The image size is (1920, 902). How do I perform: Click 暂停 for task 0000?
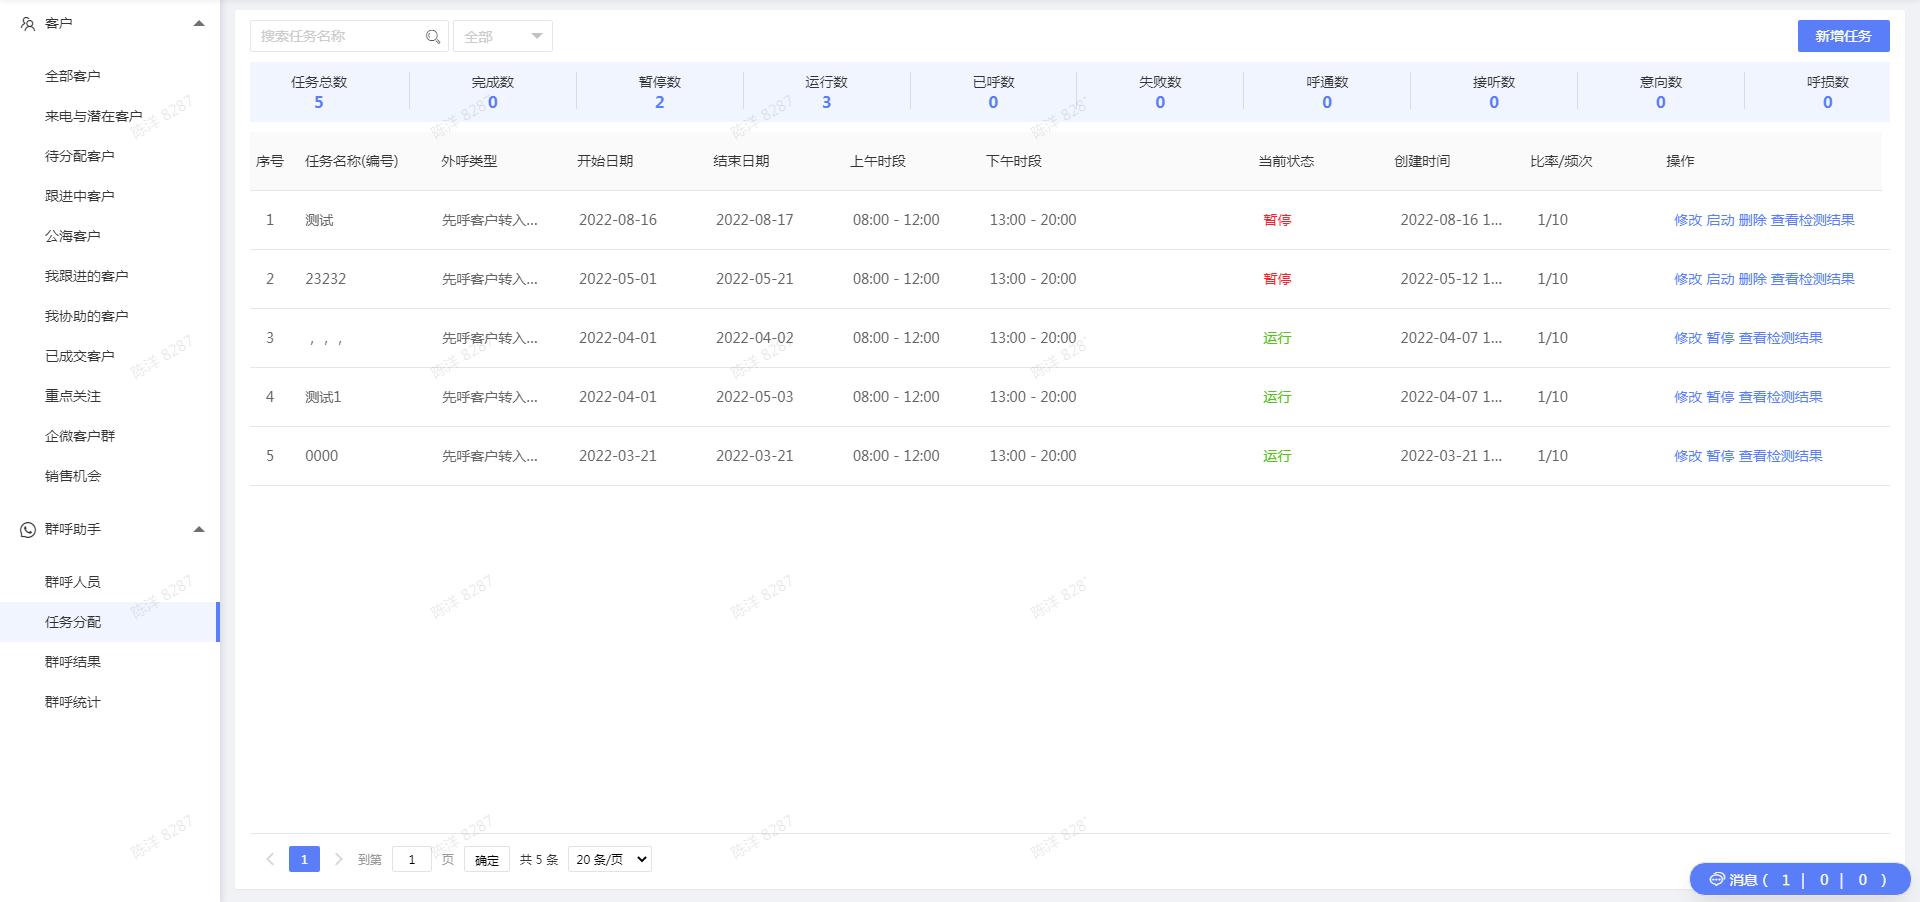click(x=1720, y=456)
